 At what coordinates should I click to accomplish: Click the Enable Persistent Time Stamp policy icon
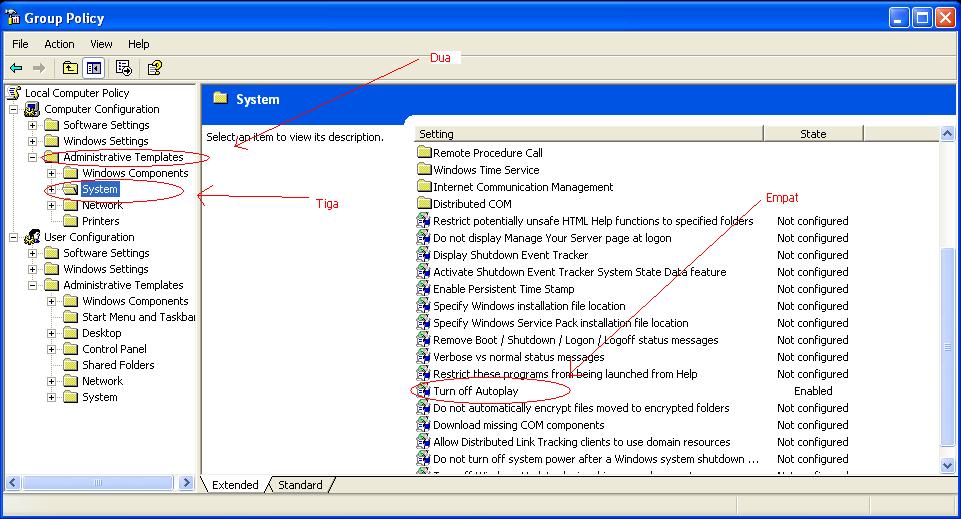pos(424,289)
